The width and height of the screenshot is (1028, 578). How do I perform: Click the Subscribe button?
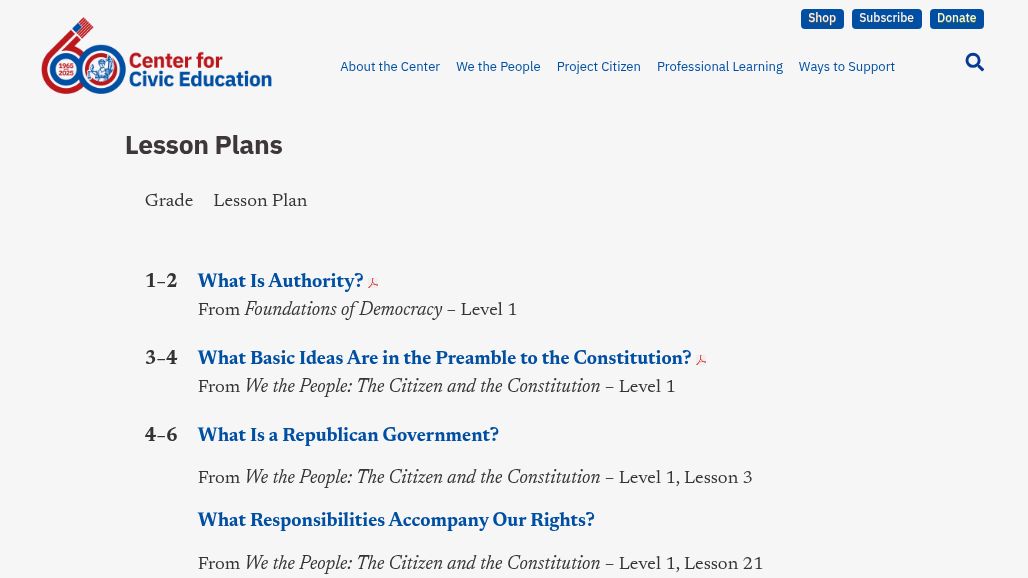886,18
